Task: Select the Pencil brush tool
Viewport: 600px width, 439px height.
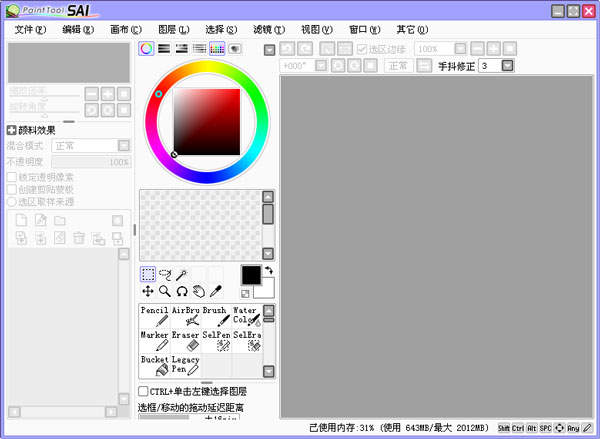Action: click(155, 316)
